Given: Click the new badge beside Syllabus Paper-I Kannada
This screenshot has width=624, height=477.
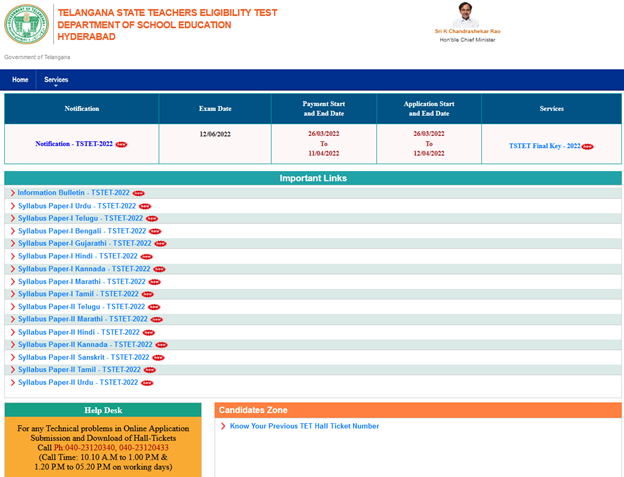Looking at the screenshot, I should 159,269.
